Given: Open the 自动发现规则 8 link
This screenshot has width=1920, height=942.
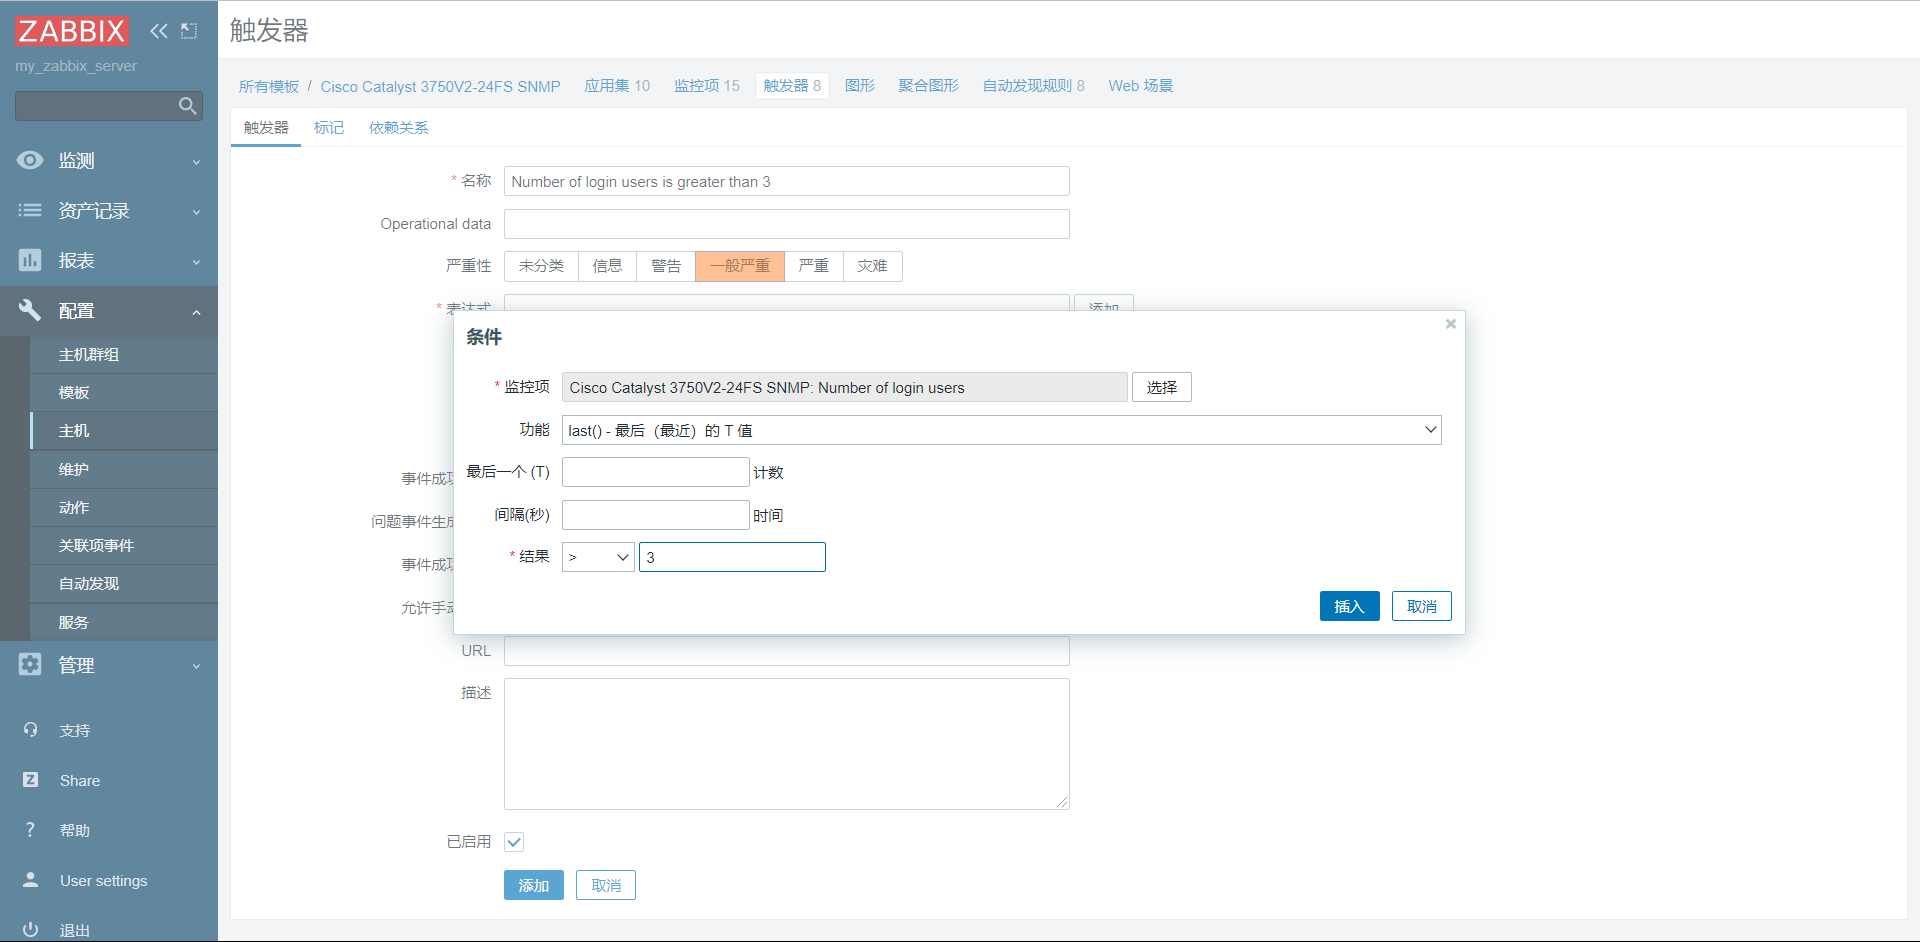Looking at the screenshot, I should point(1033,86).
